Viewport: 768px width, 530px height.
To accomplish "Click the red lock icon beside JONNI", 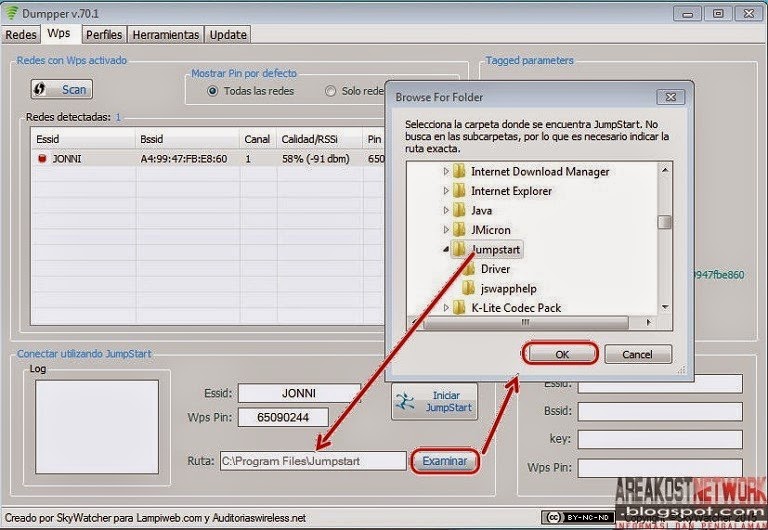I will 42,159.
